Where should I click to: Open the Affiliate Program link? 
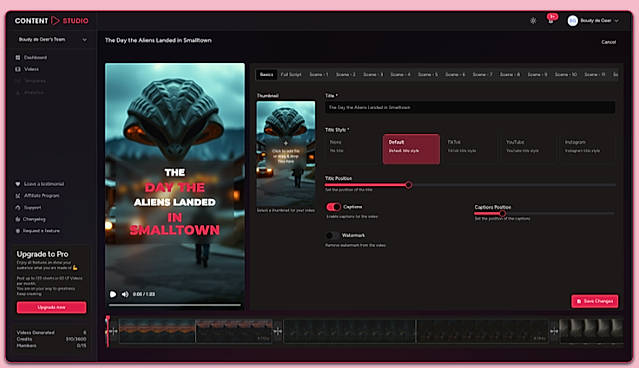click(37, 196)
